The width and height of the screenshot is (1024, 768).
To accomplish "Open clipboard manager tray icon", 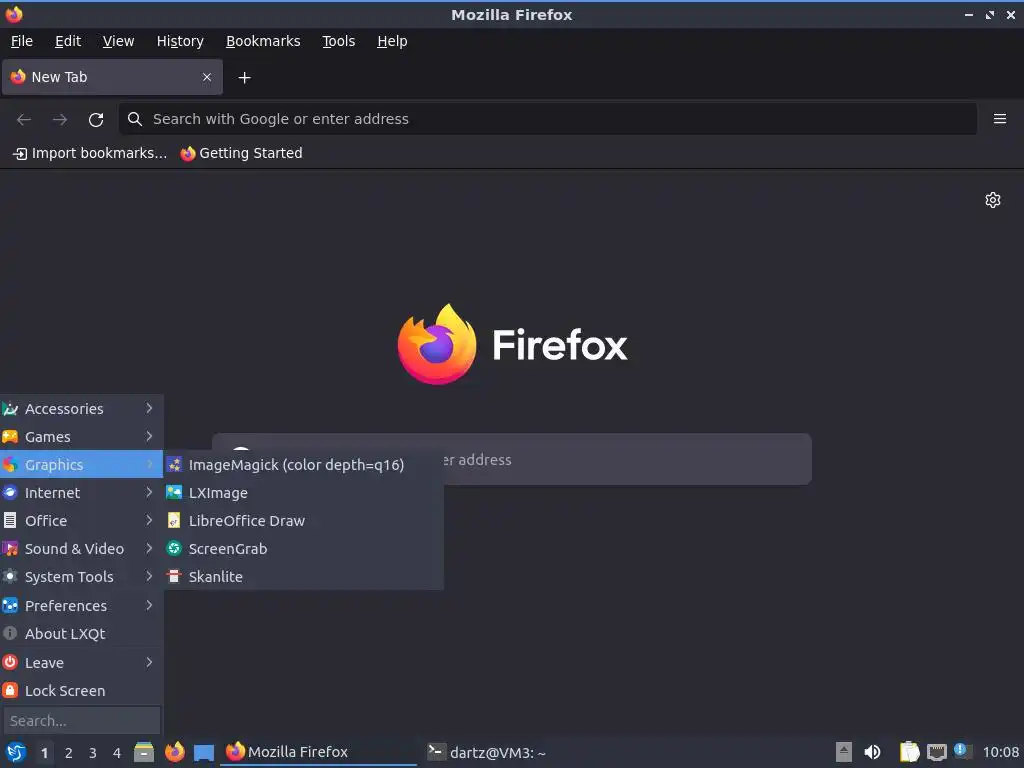I will pyautogui.click(x=909, y=752).
